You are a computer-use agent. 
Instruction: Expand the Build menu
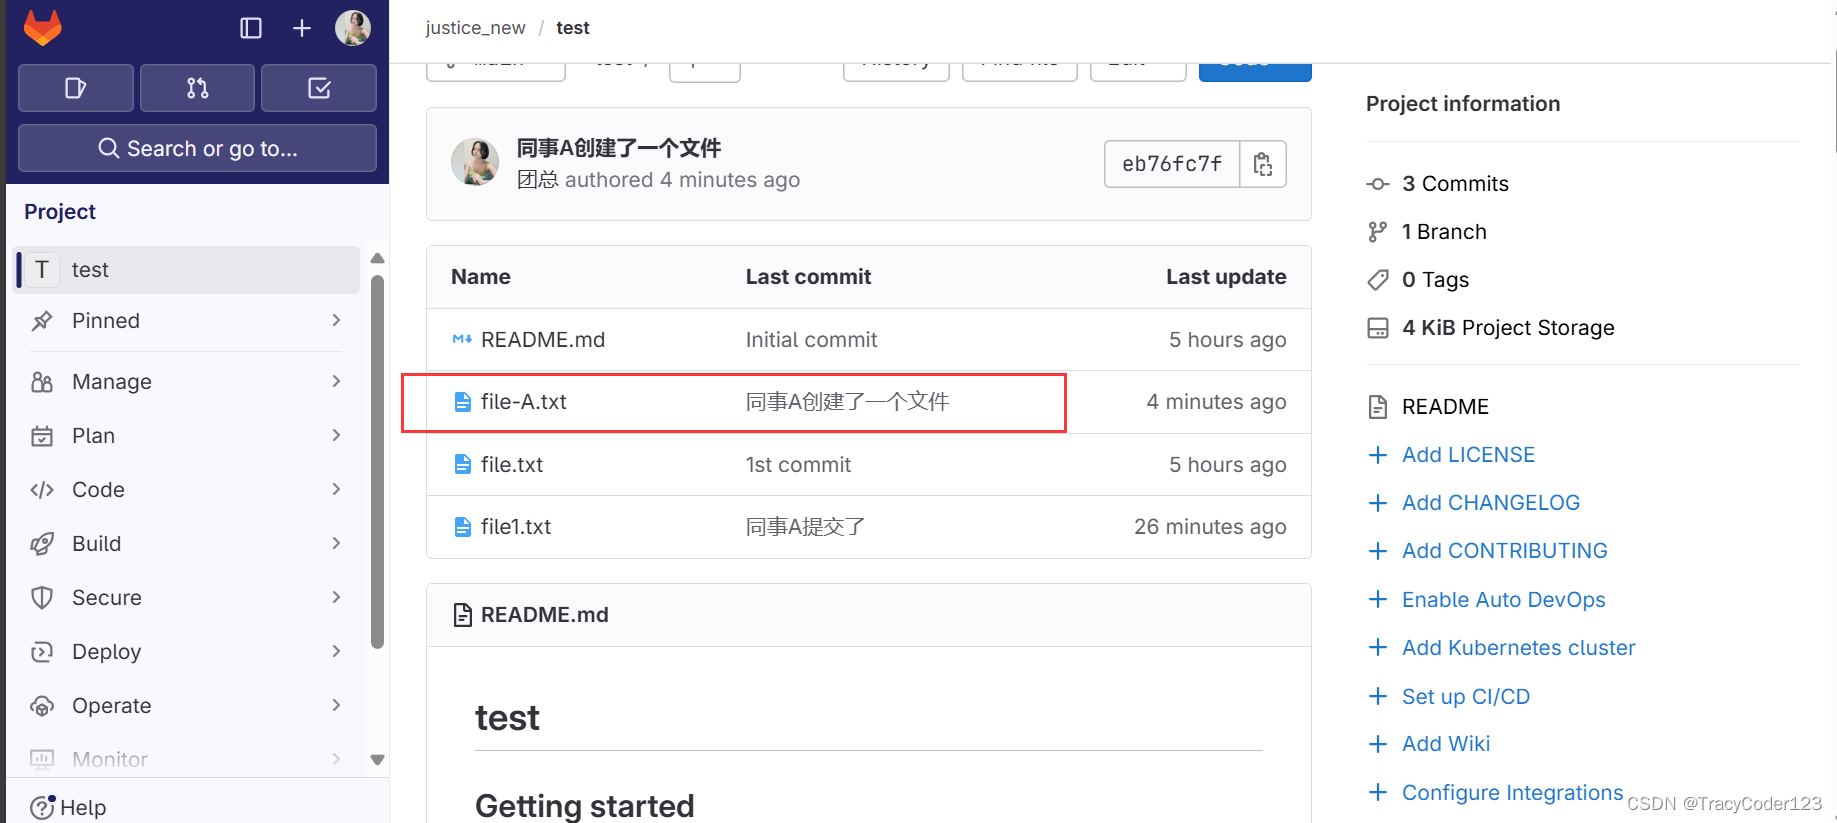[188, 544]
